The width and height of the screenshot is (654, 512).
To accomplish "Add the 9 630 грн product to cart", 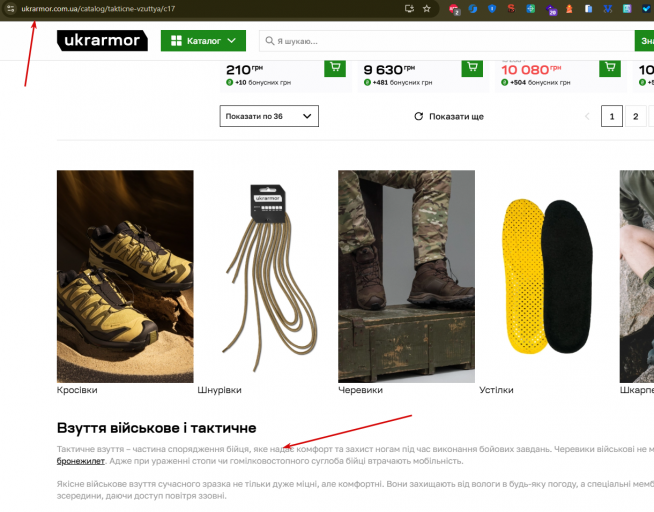I will click(x=472, y=68).
